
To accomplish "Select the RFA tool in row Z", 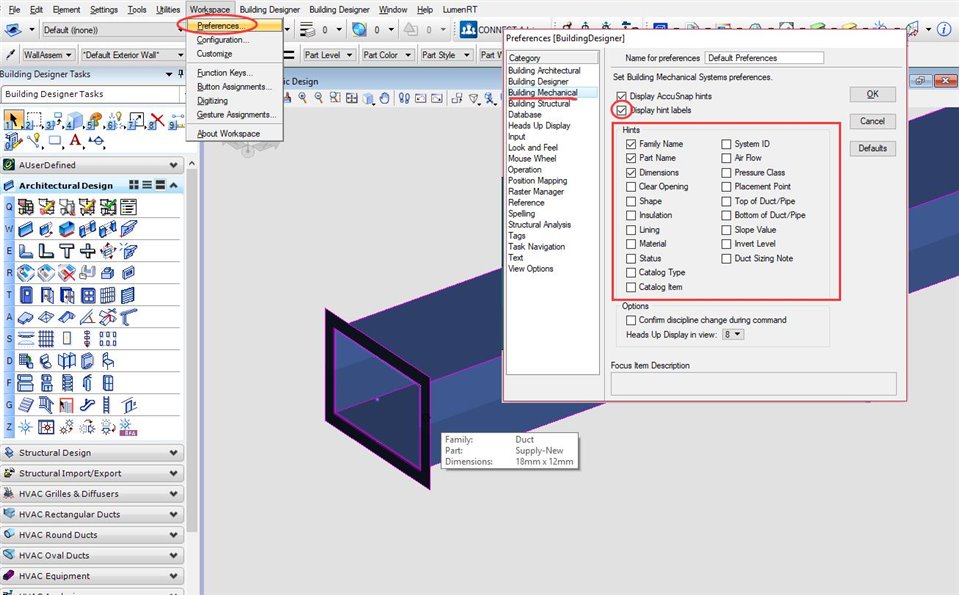I will [x=128, y=427].
